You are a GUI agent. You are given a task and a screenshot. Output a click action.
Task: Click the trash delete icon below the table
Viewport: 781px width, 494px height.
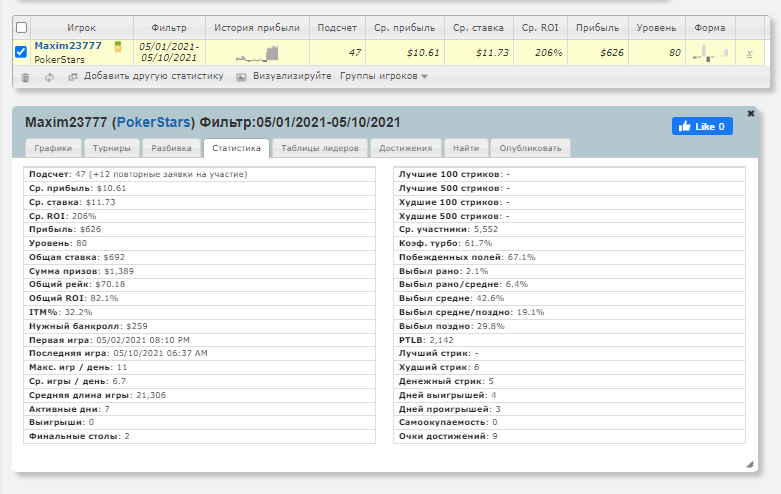click(25, 77)
